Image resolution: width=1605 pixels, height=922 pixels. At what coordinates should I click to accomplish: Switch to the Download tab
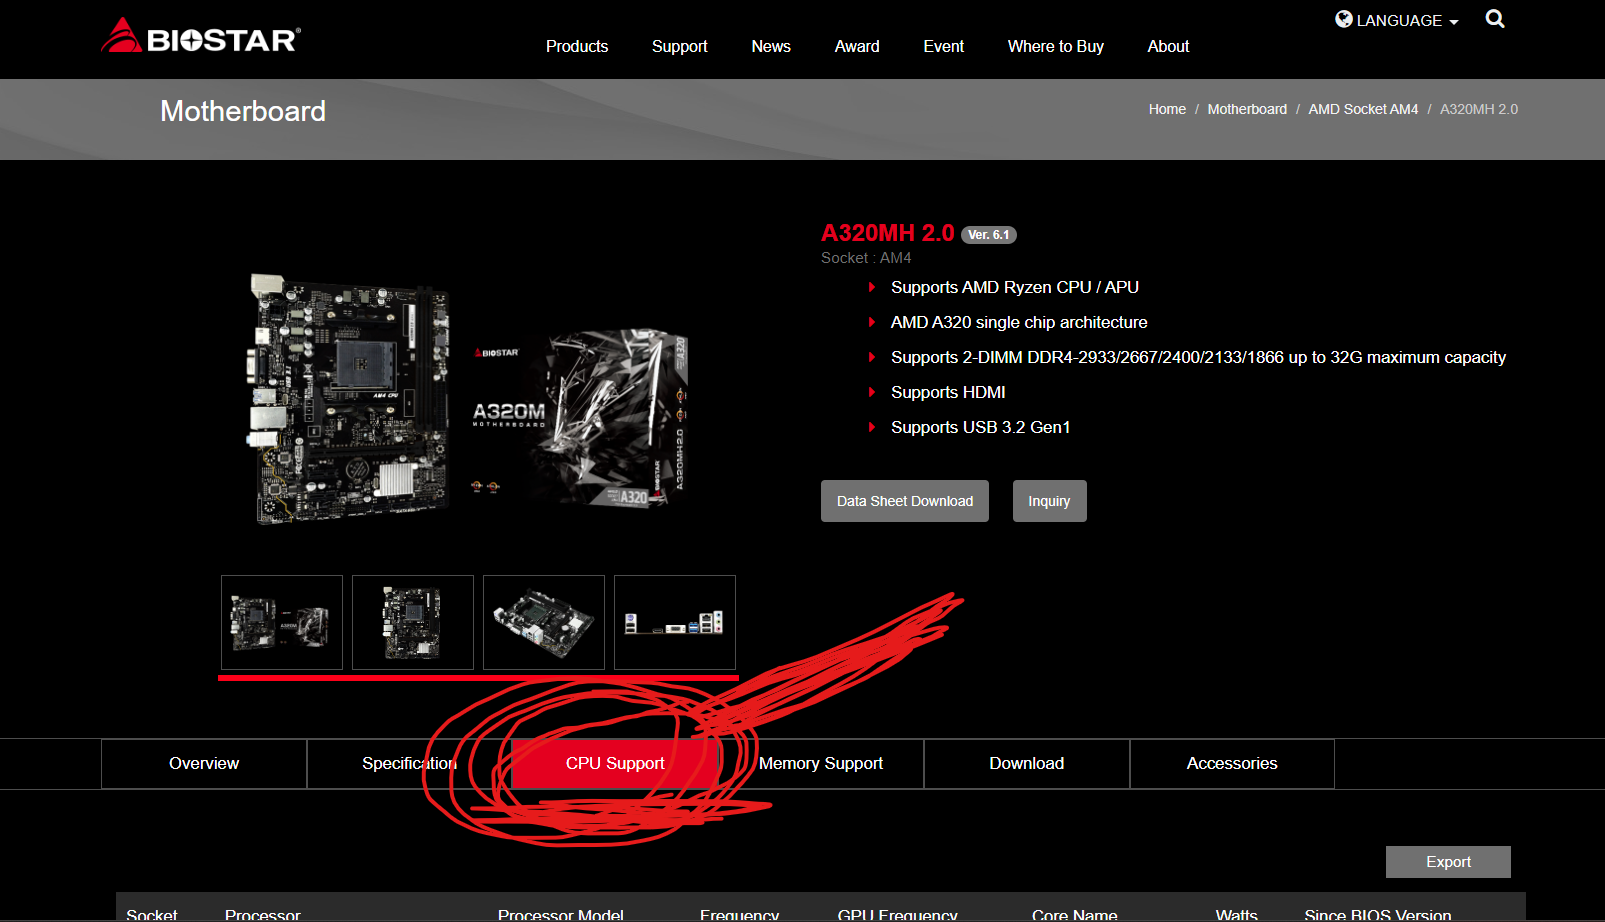pos(1027,764)
